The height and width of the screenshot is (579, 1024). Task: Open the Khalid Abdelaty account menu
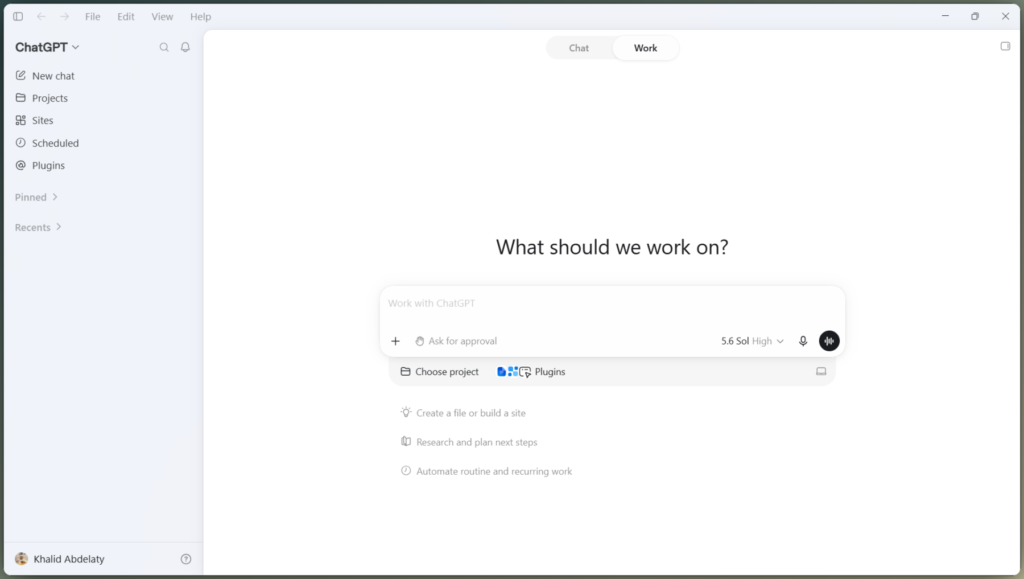[x=59, y=559]
